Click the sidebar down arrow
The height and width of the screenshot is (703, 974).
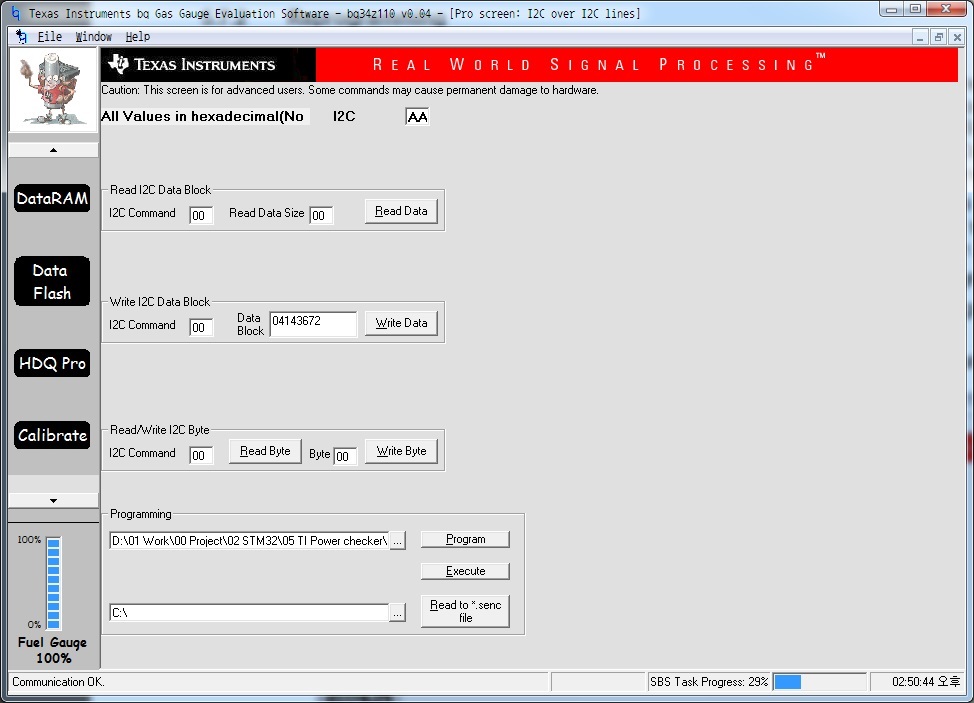[53, 501]
